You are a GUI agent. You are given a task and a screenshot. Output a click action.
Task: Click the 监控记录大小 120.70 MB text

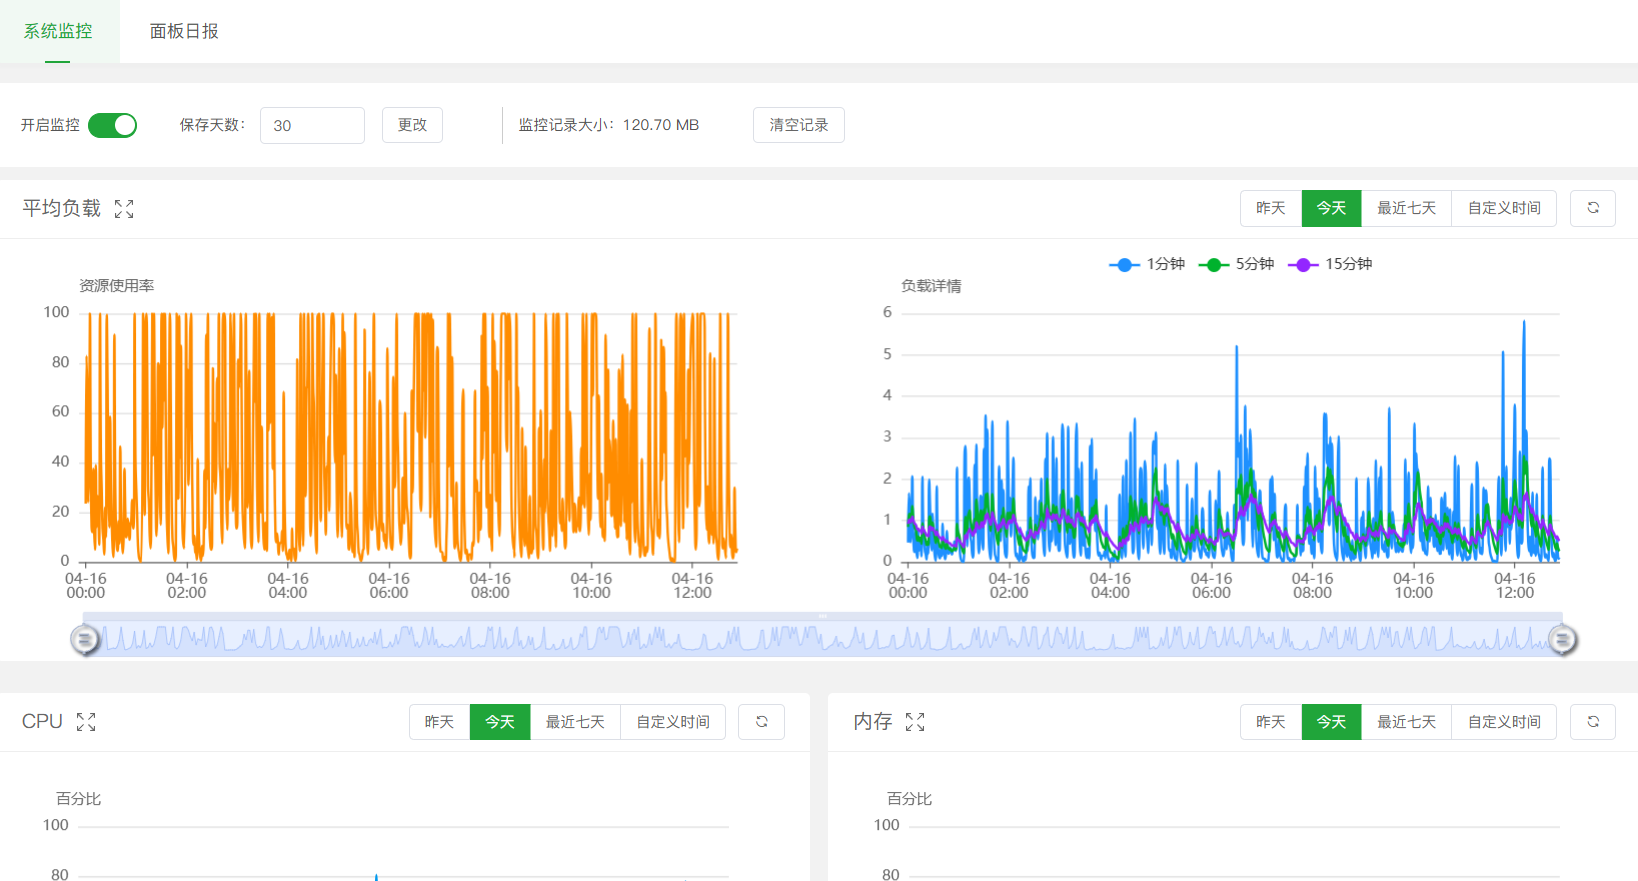click(x=608, y=125)
